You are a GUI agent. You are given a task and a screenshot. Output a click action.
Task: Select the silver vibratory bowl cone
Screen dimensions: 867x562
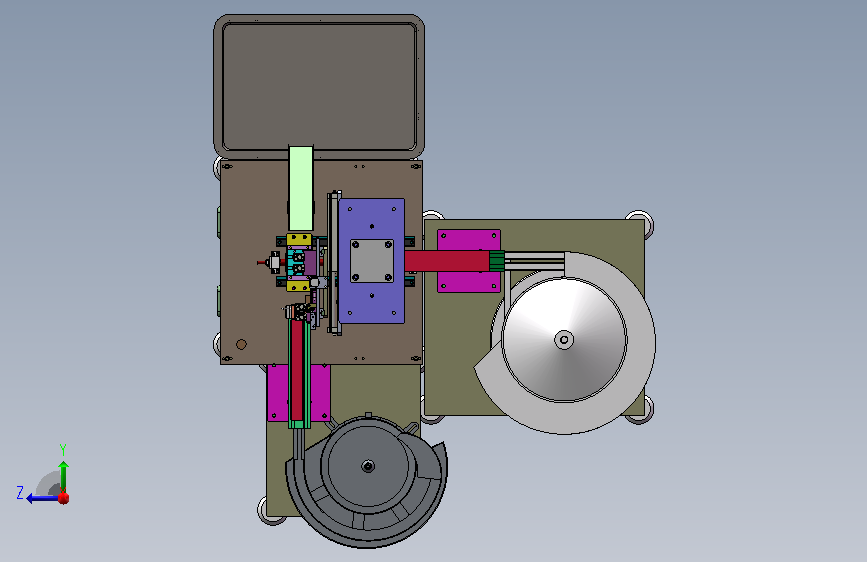pos(564,339)
